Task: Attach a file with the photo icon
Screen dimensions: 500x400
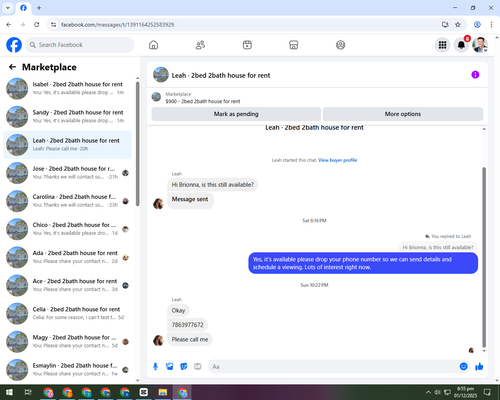Action: click(170, 367)
